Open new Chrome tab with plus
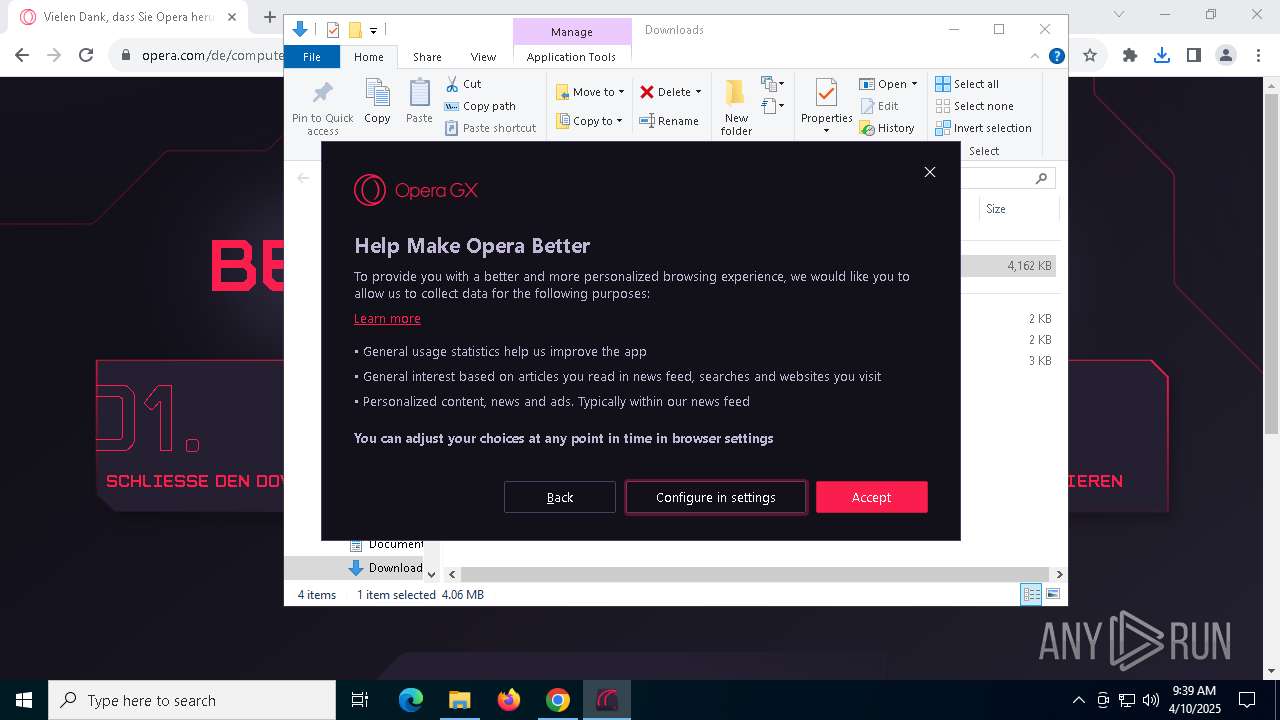The width and height of the screenshot is (1280, 720). pos(269,17)
